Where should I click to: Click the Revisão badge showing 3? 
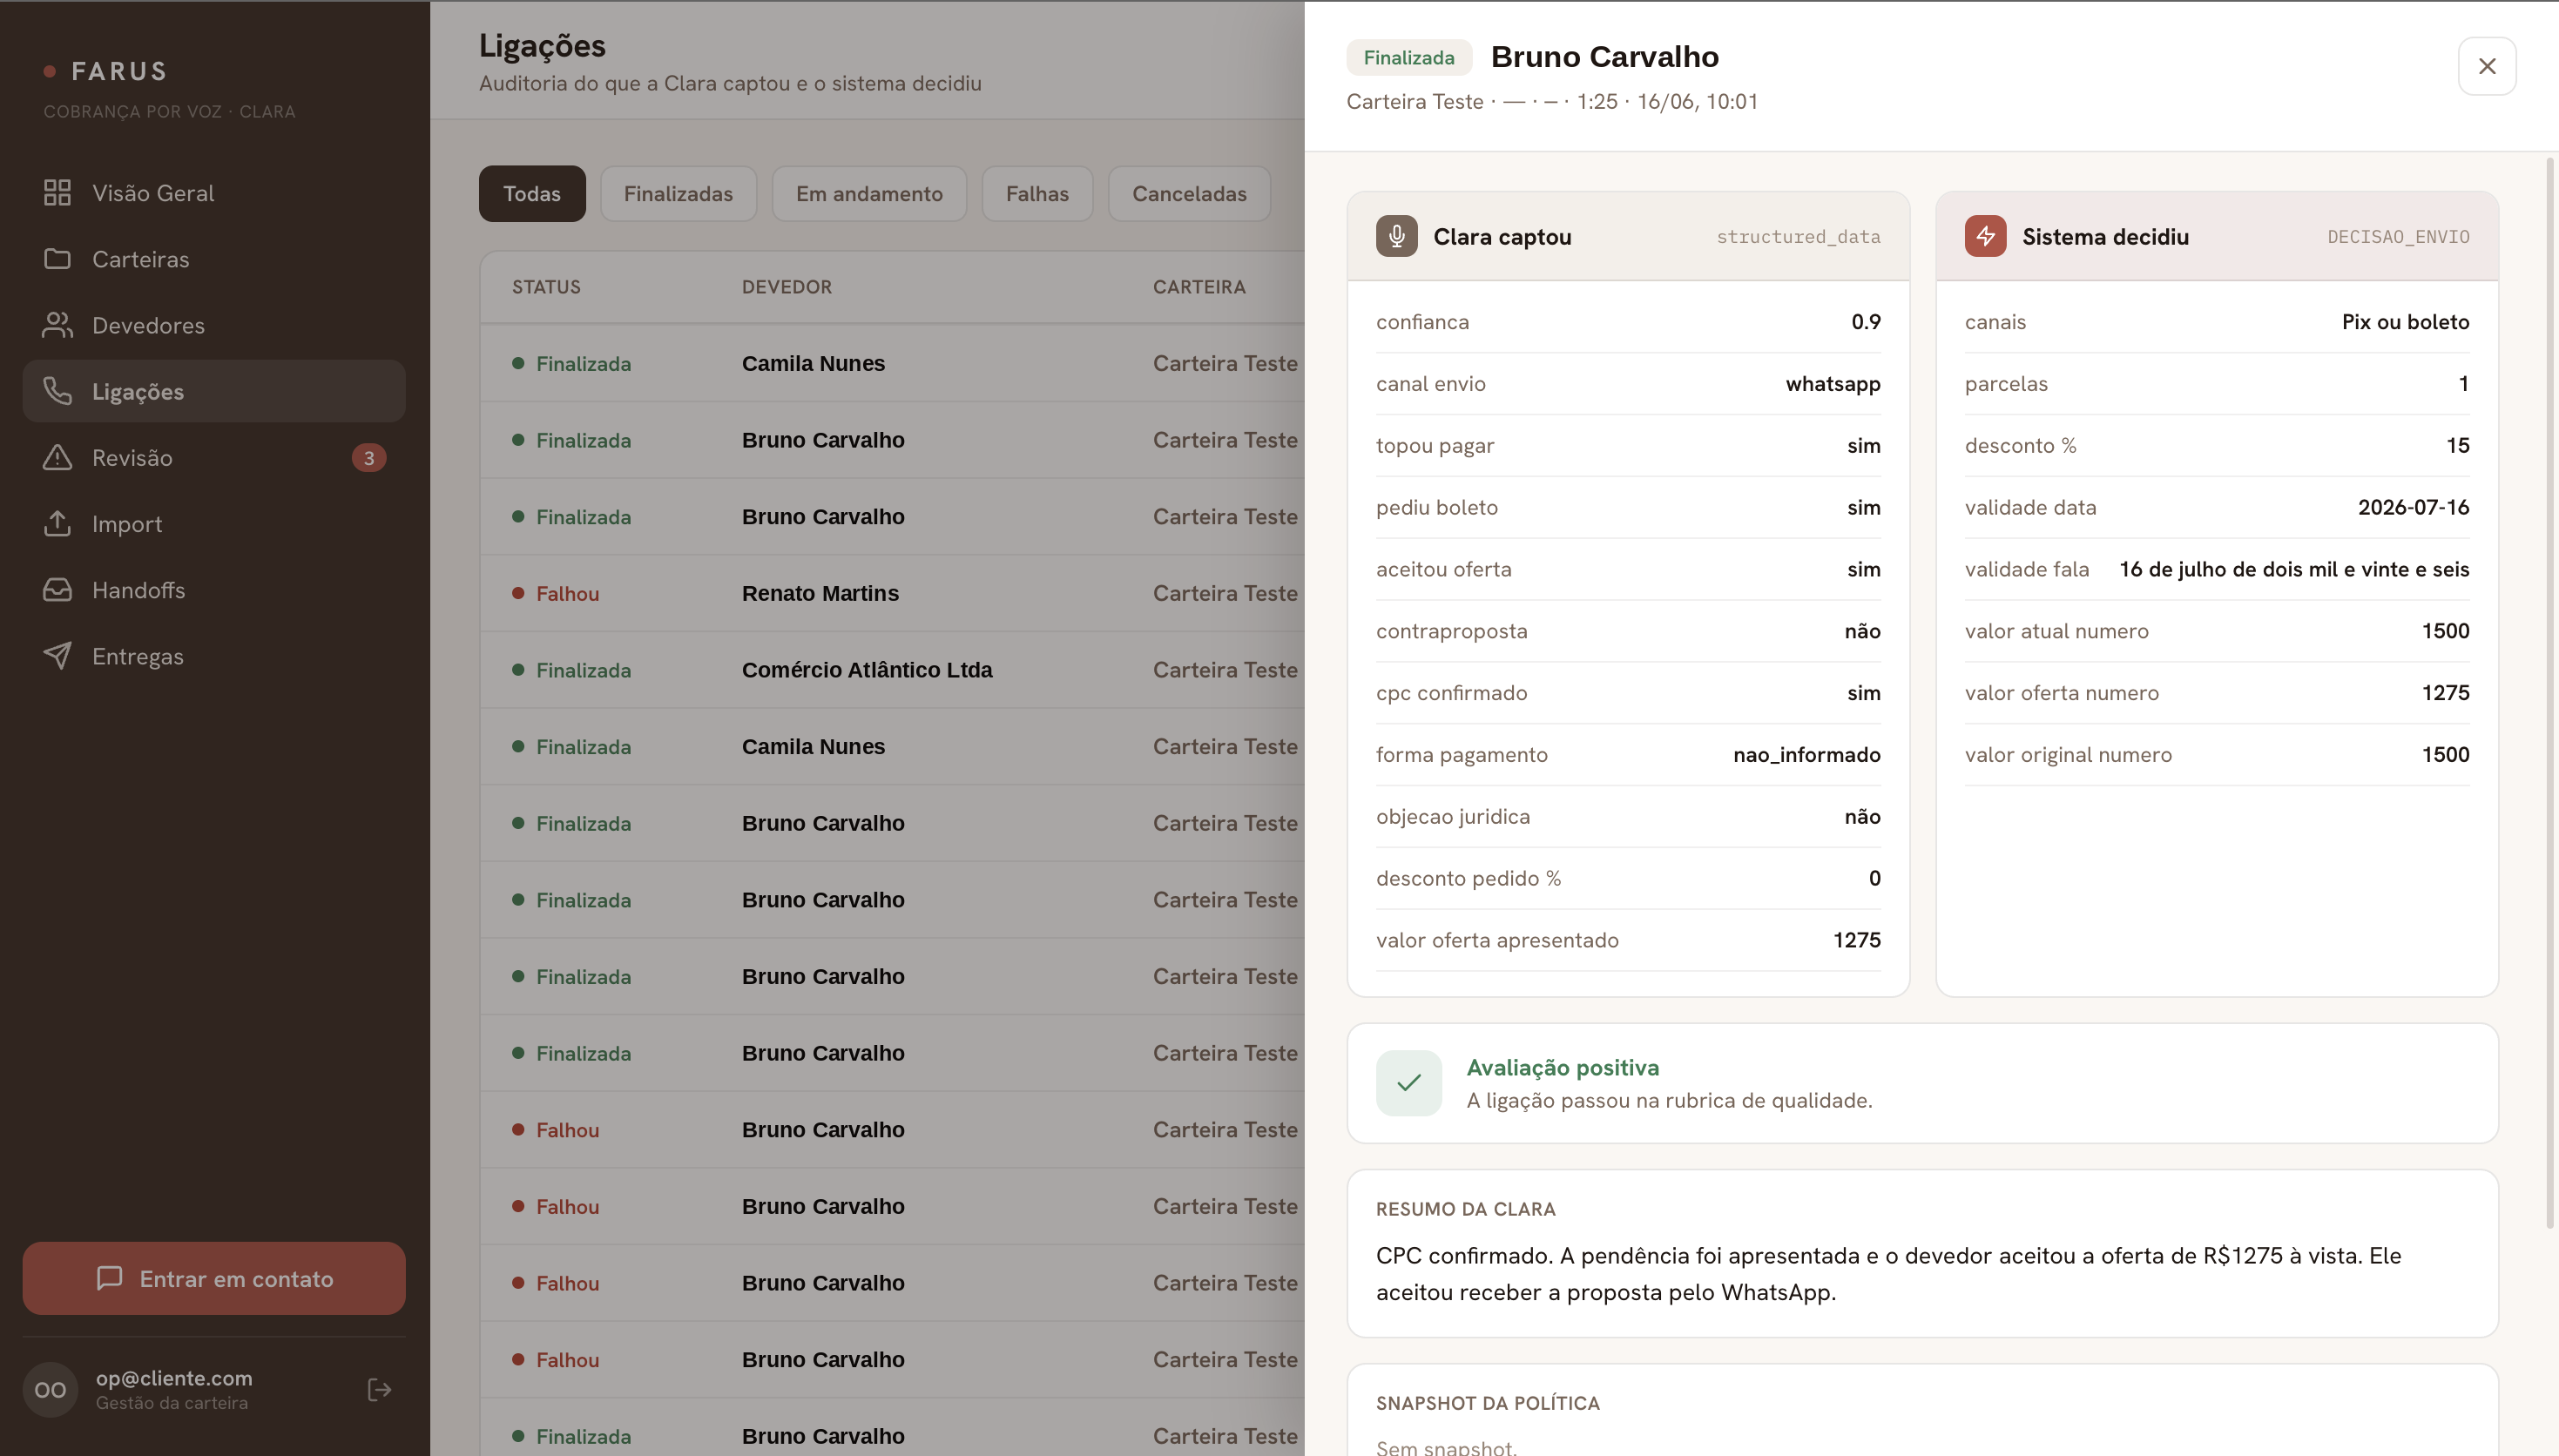coord(369,458)
